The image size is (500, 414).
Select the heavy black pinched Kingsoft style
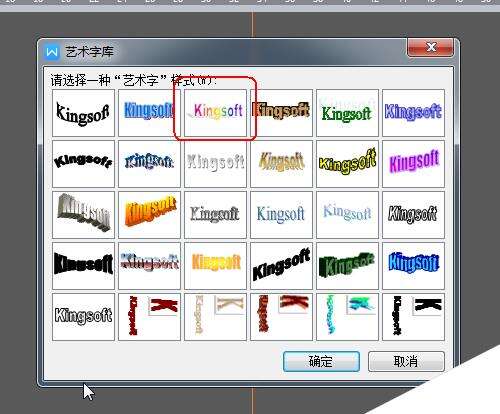coord(83,266)
